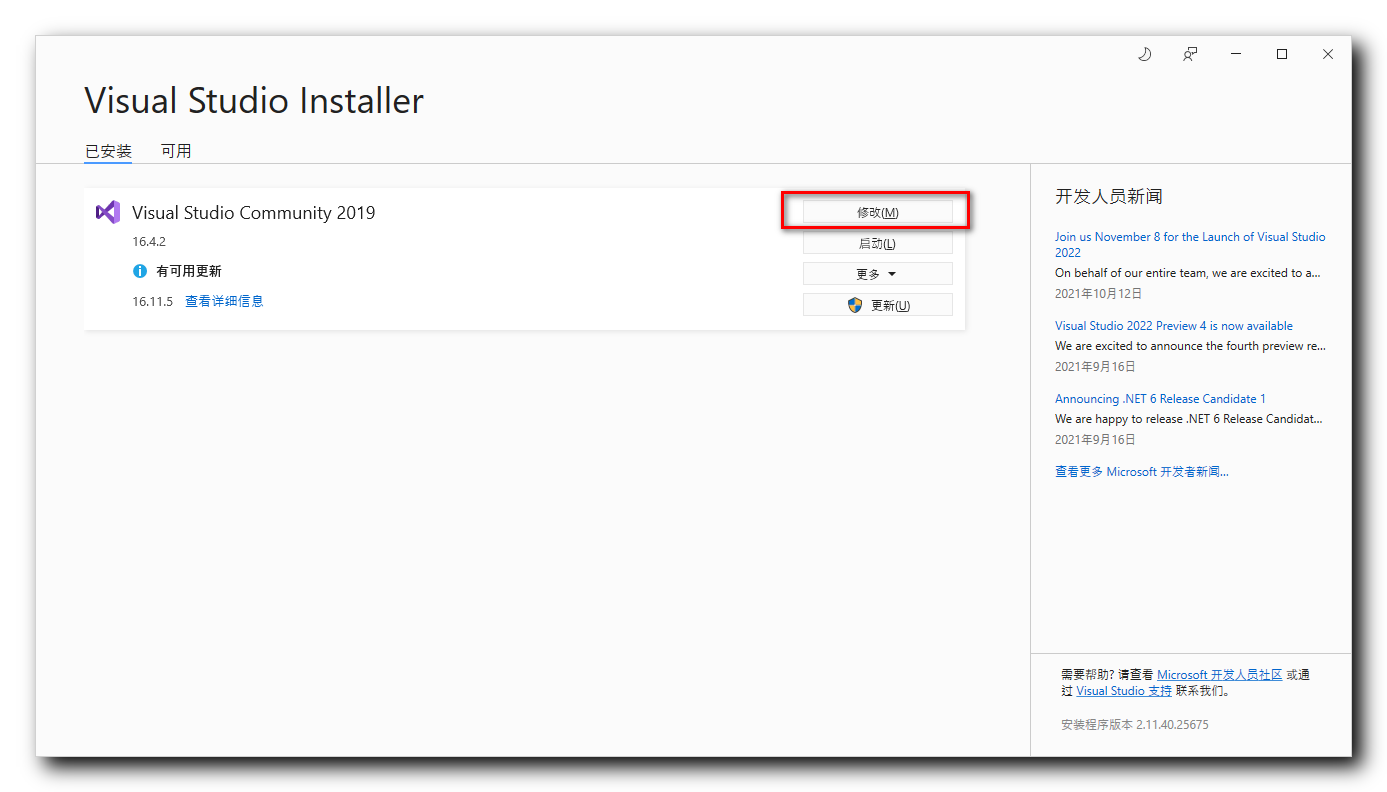Click 查看更多 Microsoft 开发者新闻 link
The width and height of the screenshot is (1387, 792).
click(x=1142, y=472)
